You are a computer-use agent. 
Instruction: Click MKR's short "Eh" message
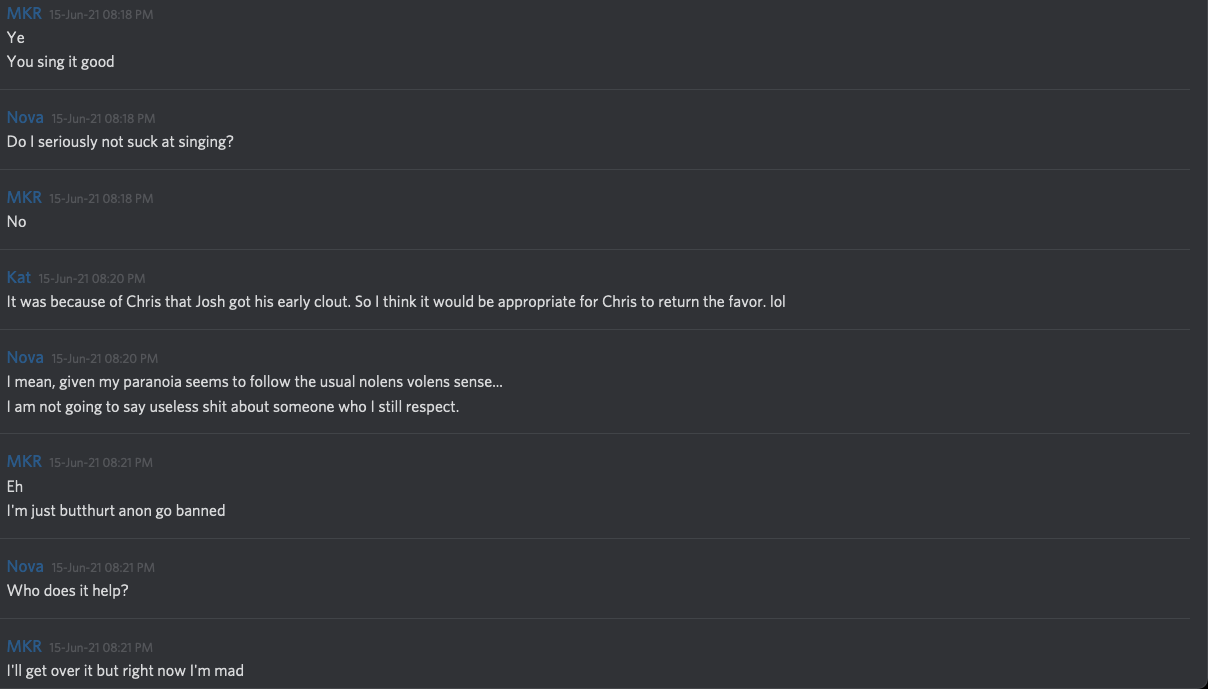pos(15,486)
